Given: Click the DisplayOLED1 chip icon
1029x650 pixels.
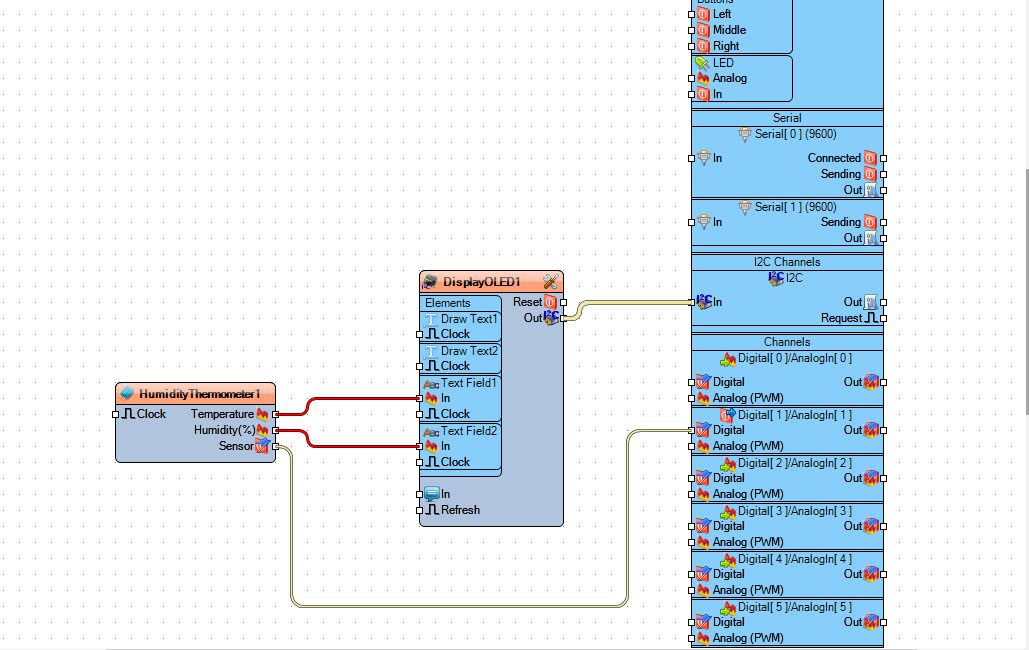Looking at the screenshot, I should (430, 282).
